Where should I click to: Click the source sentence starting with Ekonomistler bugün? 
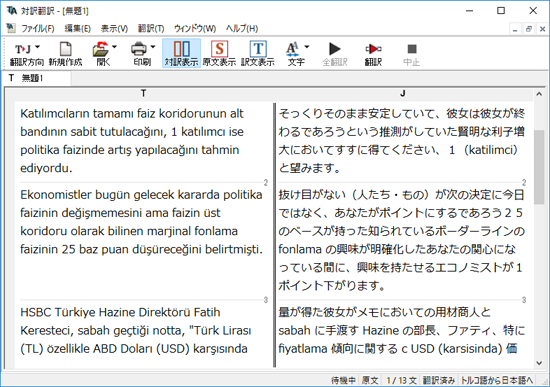coord(141,222)
